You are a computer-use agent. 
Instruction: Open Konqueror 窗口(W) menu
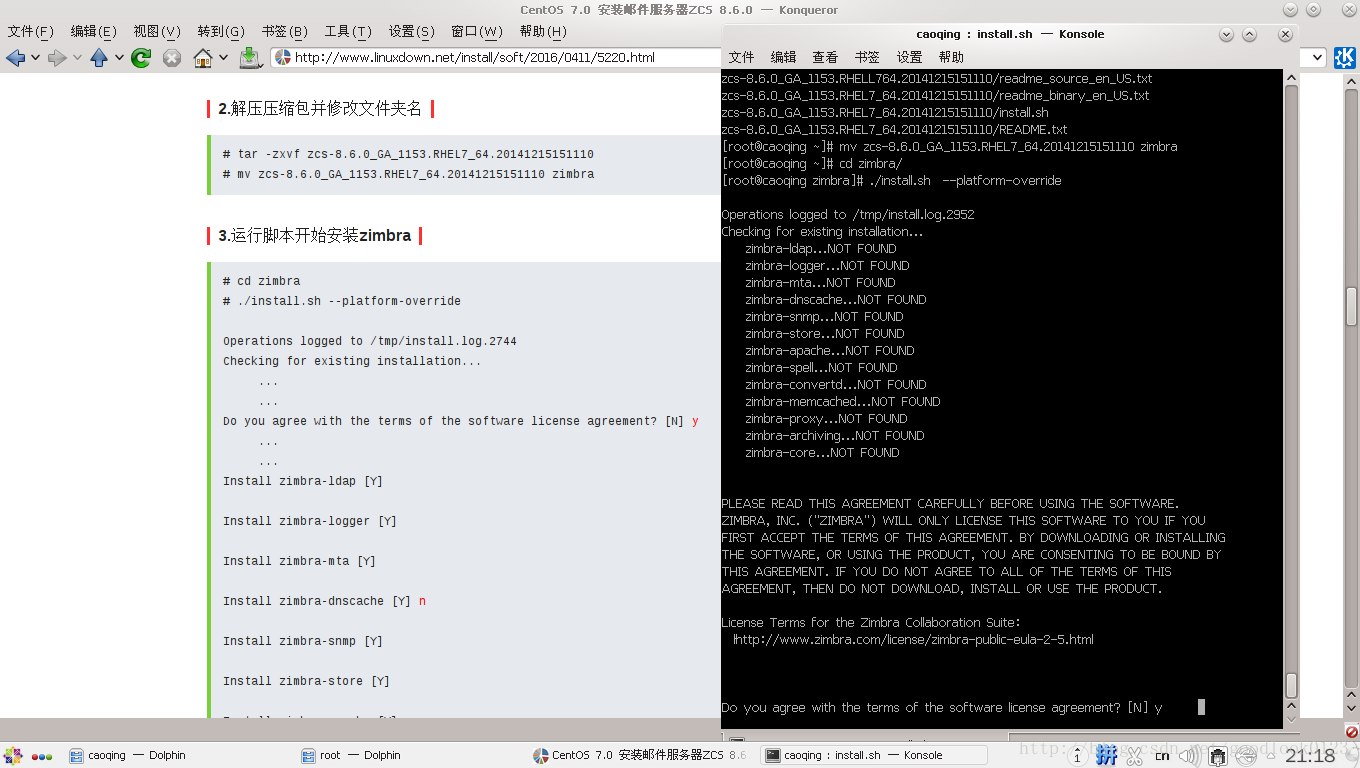point(477,32)
